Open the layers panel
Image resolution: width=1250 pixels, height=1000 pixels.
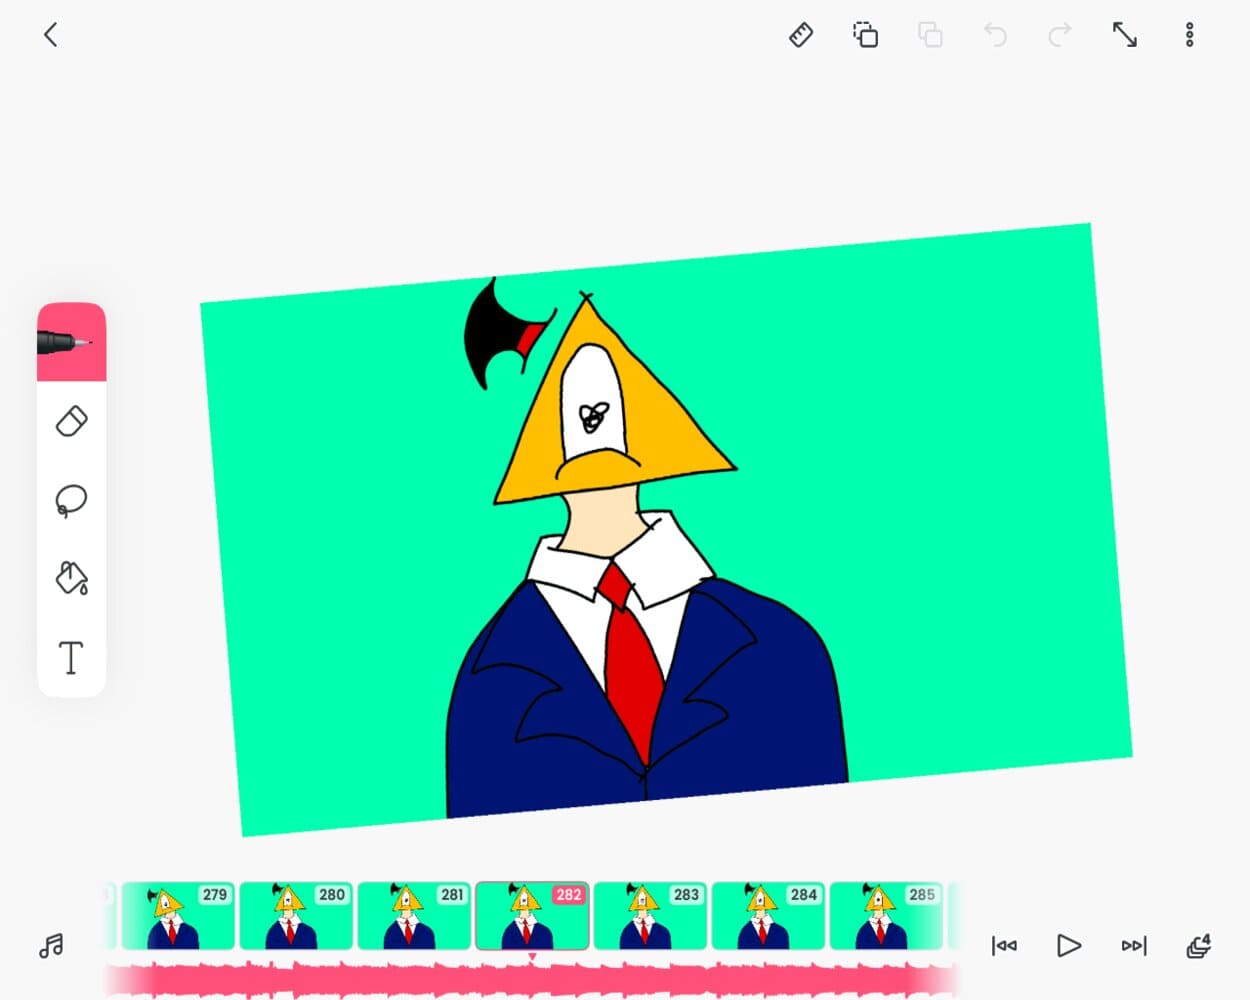click(x=1198, y=945)
